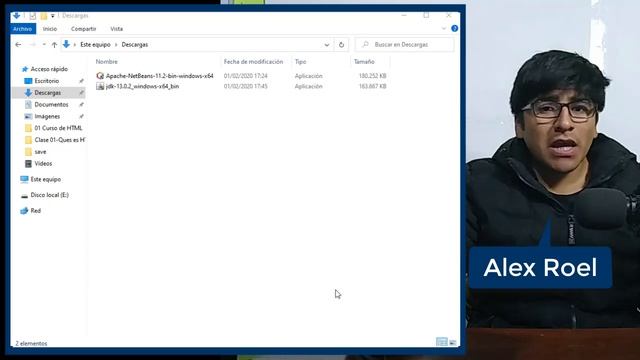Click the Red network icon
This screenshot has width=640, height=360.
[24, 211]
